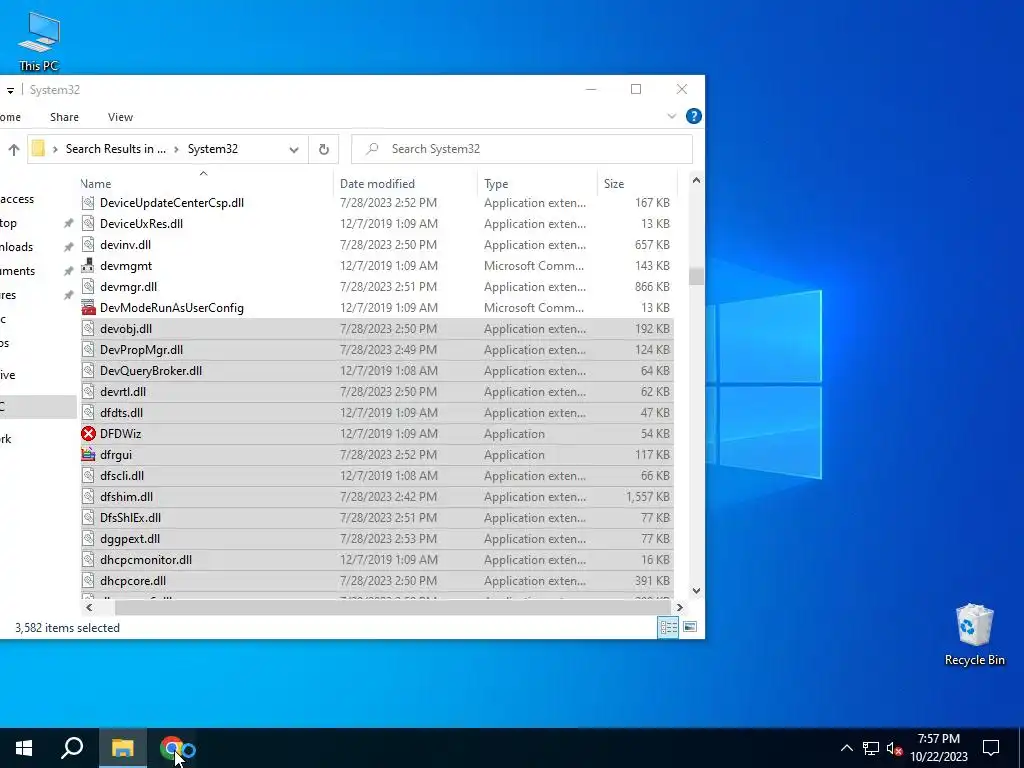Click the devobj.dll file icon
Viewport: 1024px width, 768px height.
(x=88, y=328)
